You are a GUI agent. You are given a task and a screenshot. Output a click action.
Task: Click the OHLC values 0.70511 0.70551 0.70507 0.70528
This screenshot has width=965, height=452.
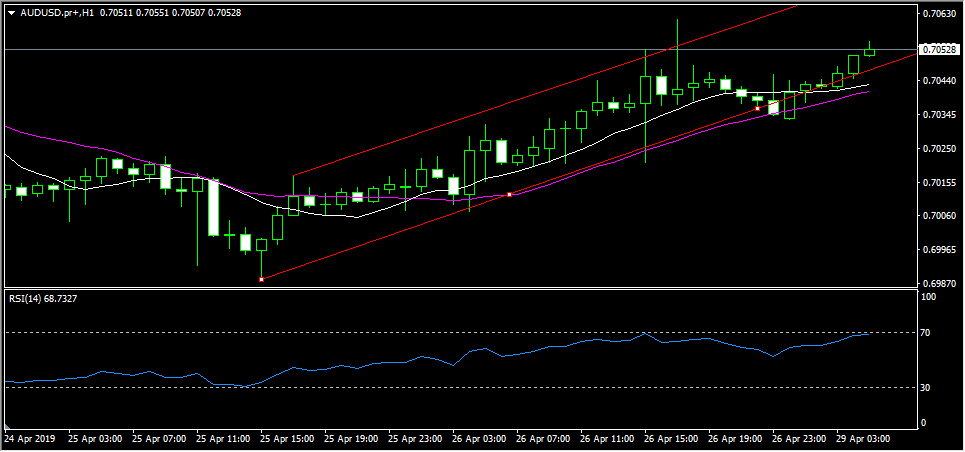pos(169,13)
